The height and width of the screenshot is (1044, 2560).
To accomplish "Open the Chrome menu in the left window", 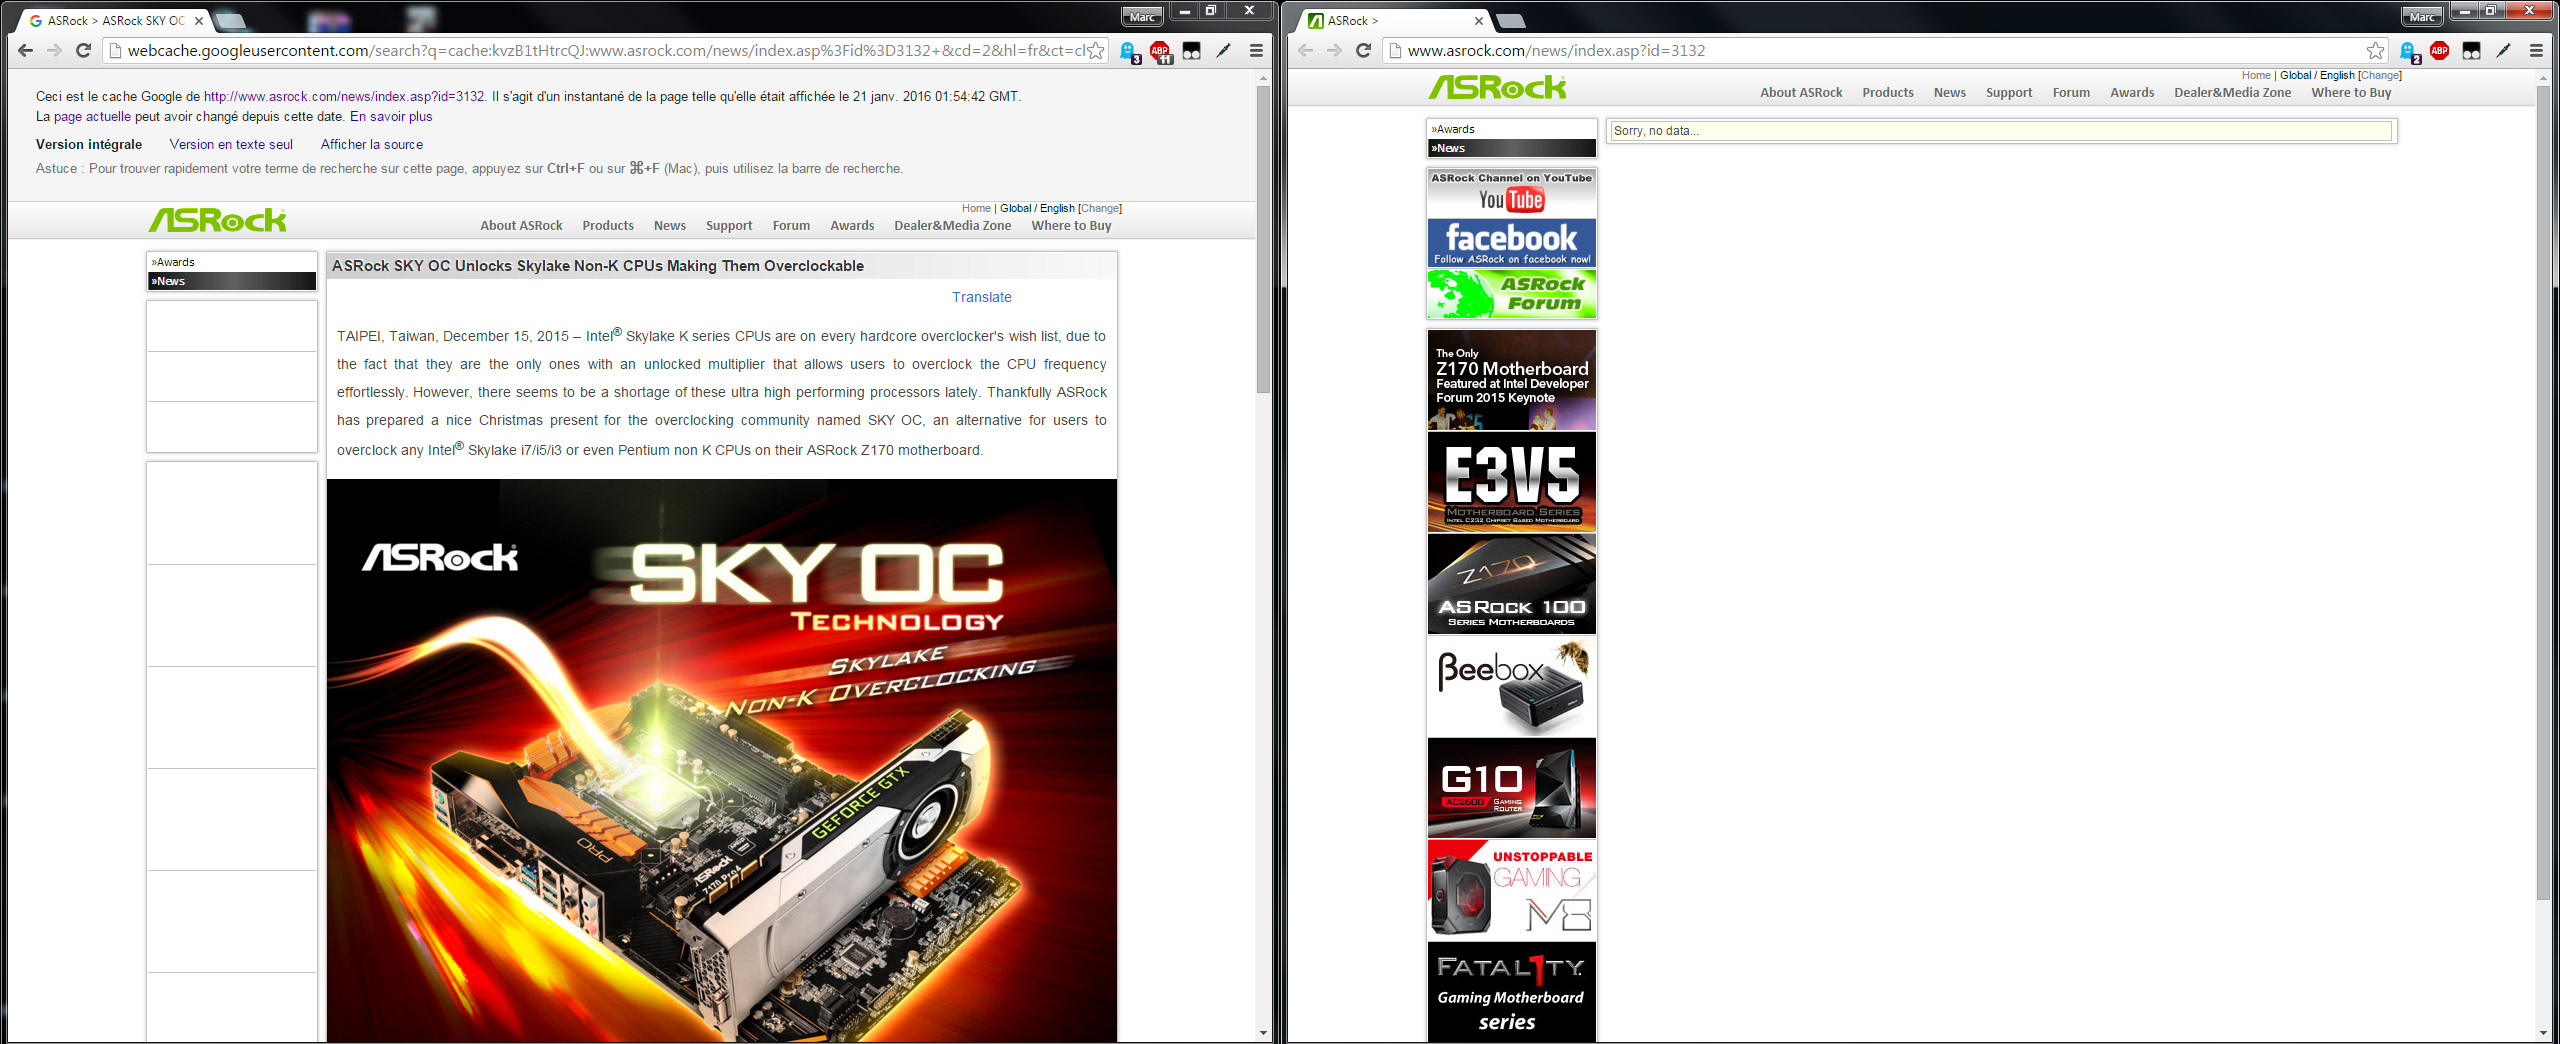I will [1256, 51].
